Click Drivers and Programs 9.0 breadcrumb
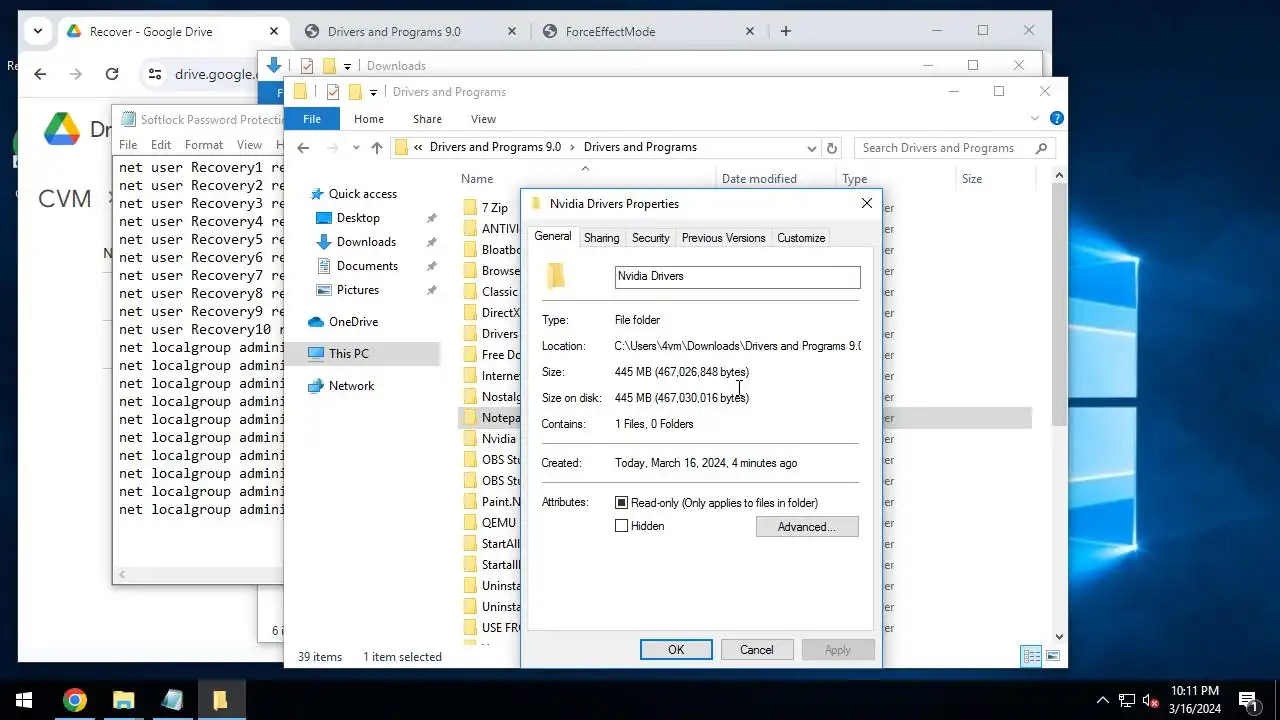 coord(495,147)
